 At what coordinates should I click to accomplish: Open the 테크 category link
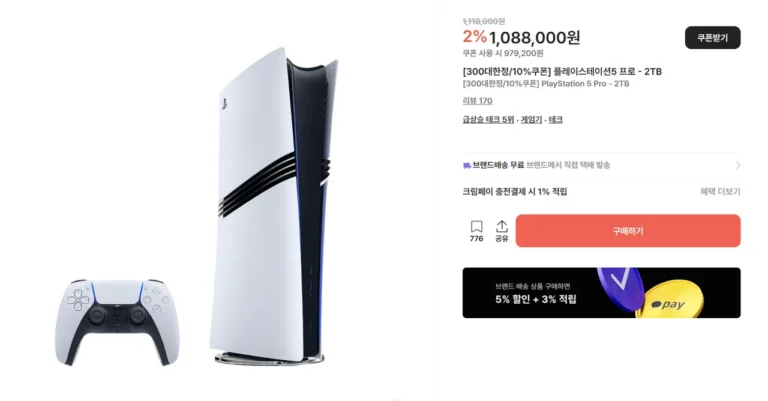pos(555,119)
